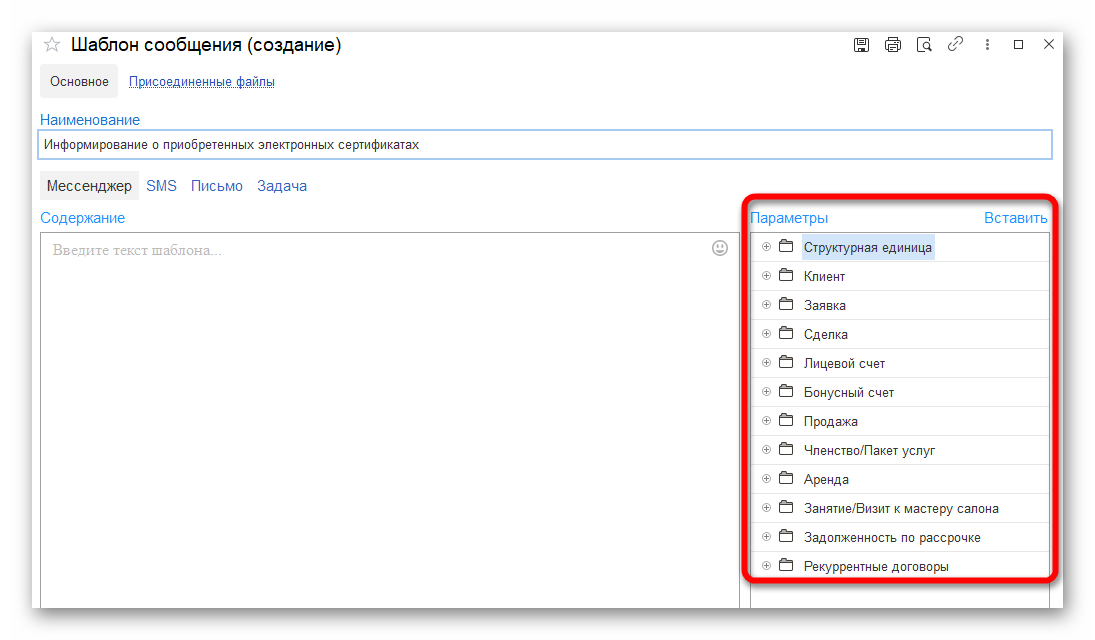Maximize the Шаблон сообщения window
Viewport: 1095px width, 640px height.
(x=1018, y=45)
